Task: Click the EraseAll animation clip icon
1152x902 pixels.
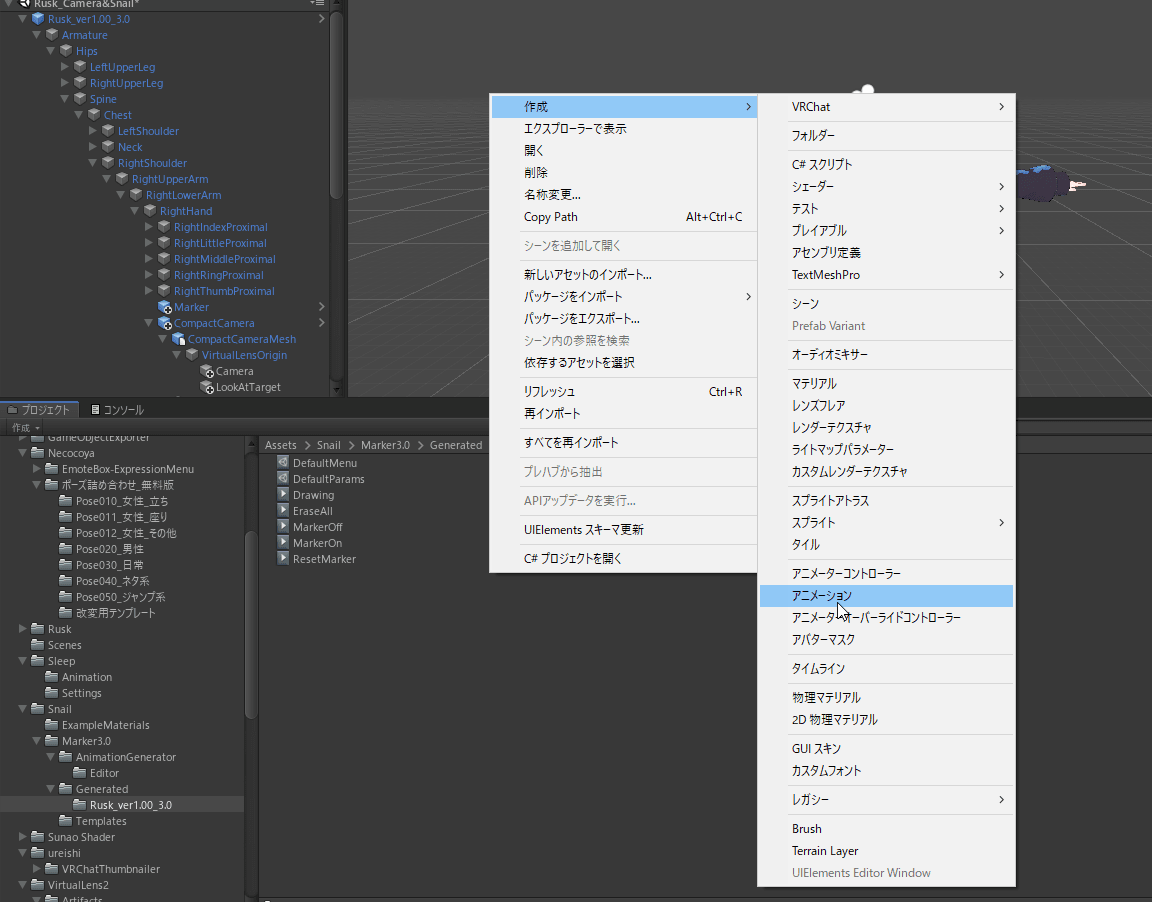Action: [x=283, y=511]
